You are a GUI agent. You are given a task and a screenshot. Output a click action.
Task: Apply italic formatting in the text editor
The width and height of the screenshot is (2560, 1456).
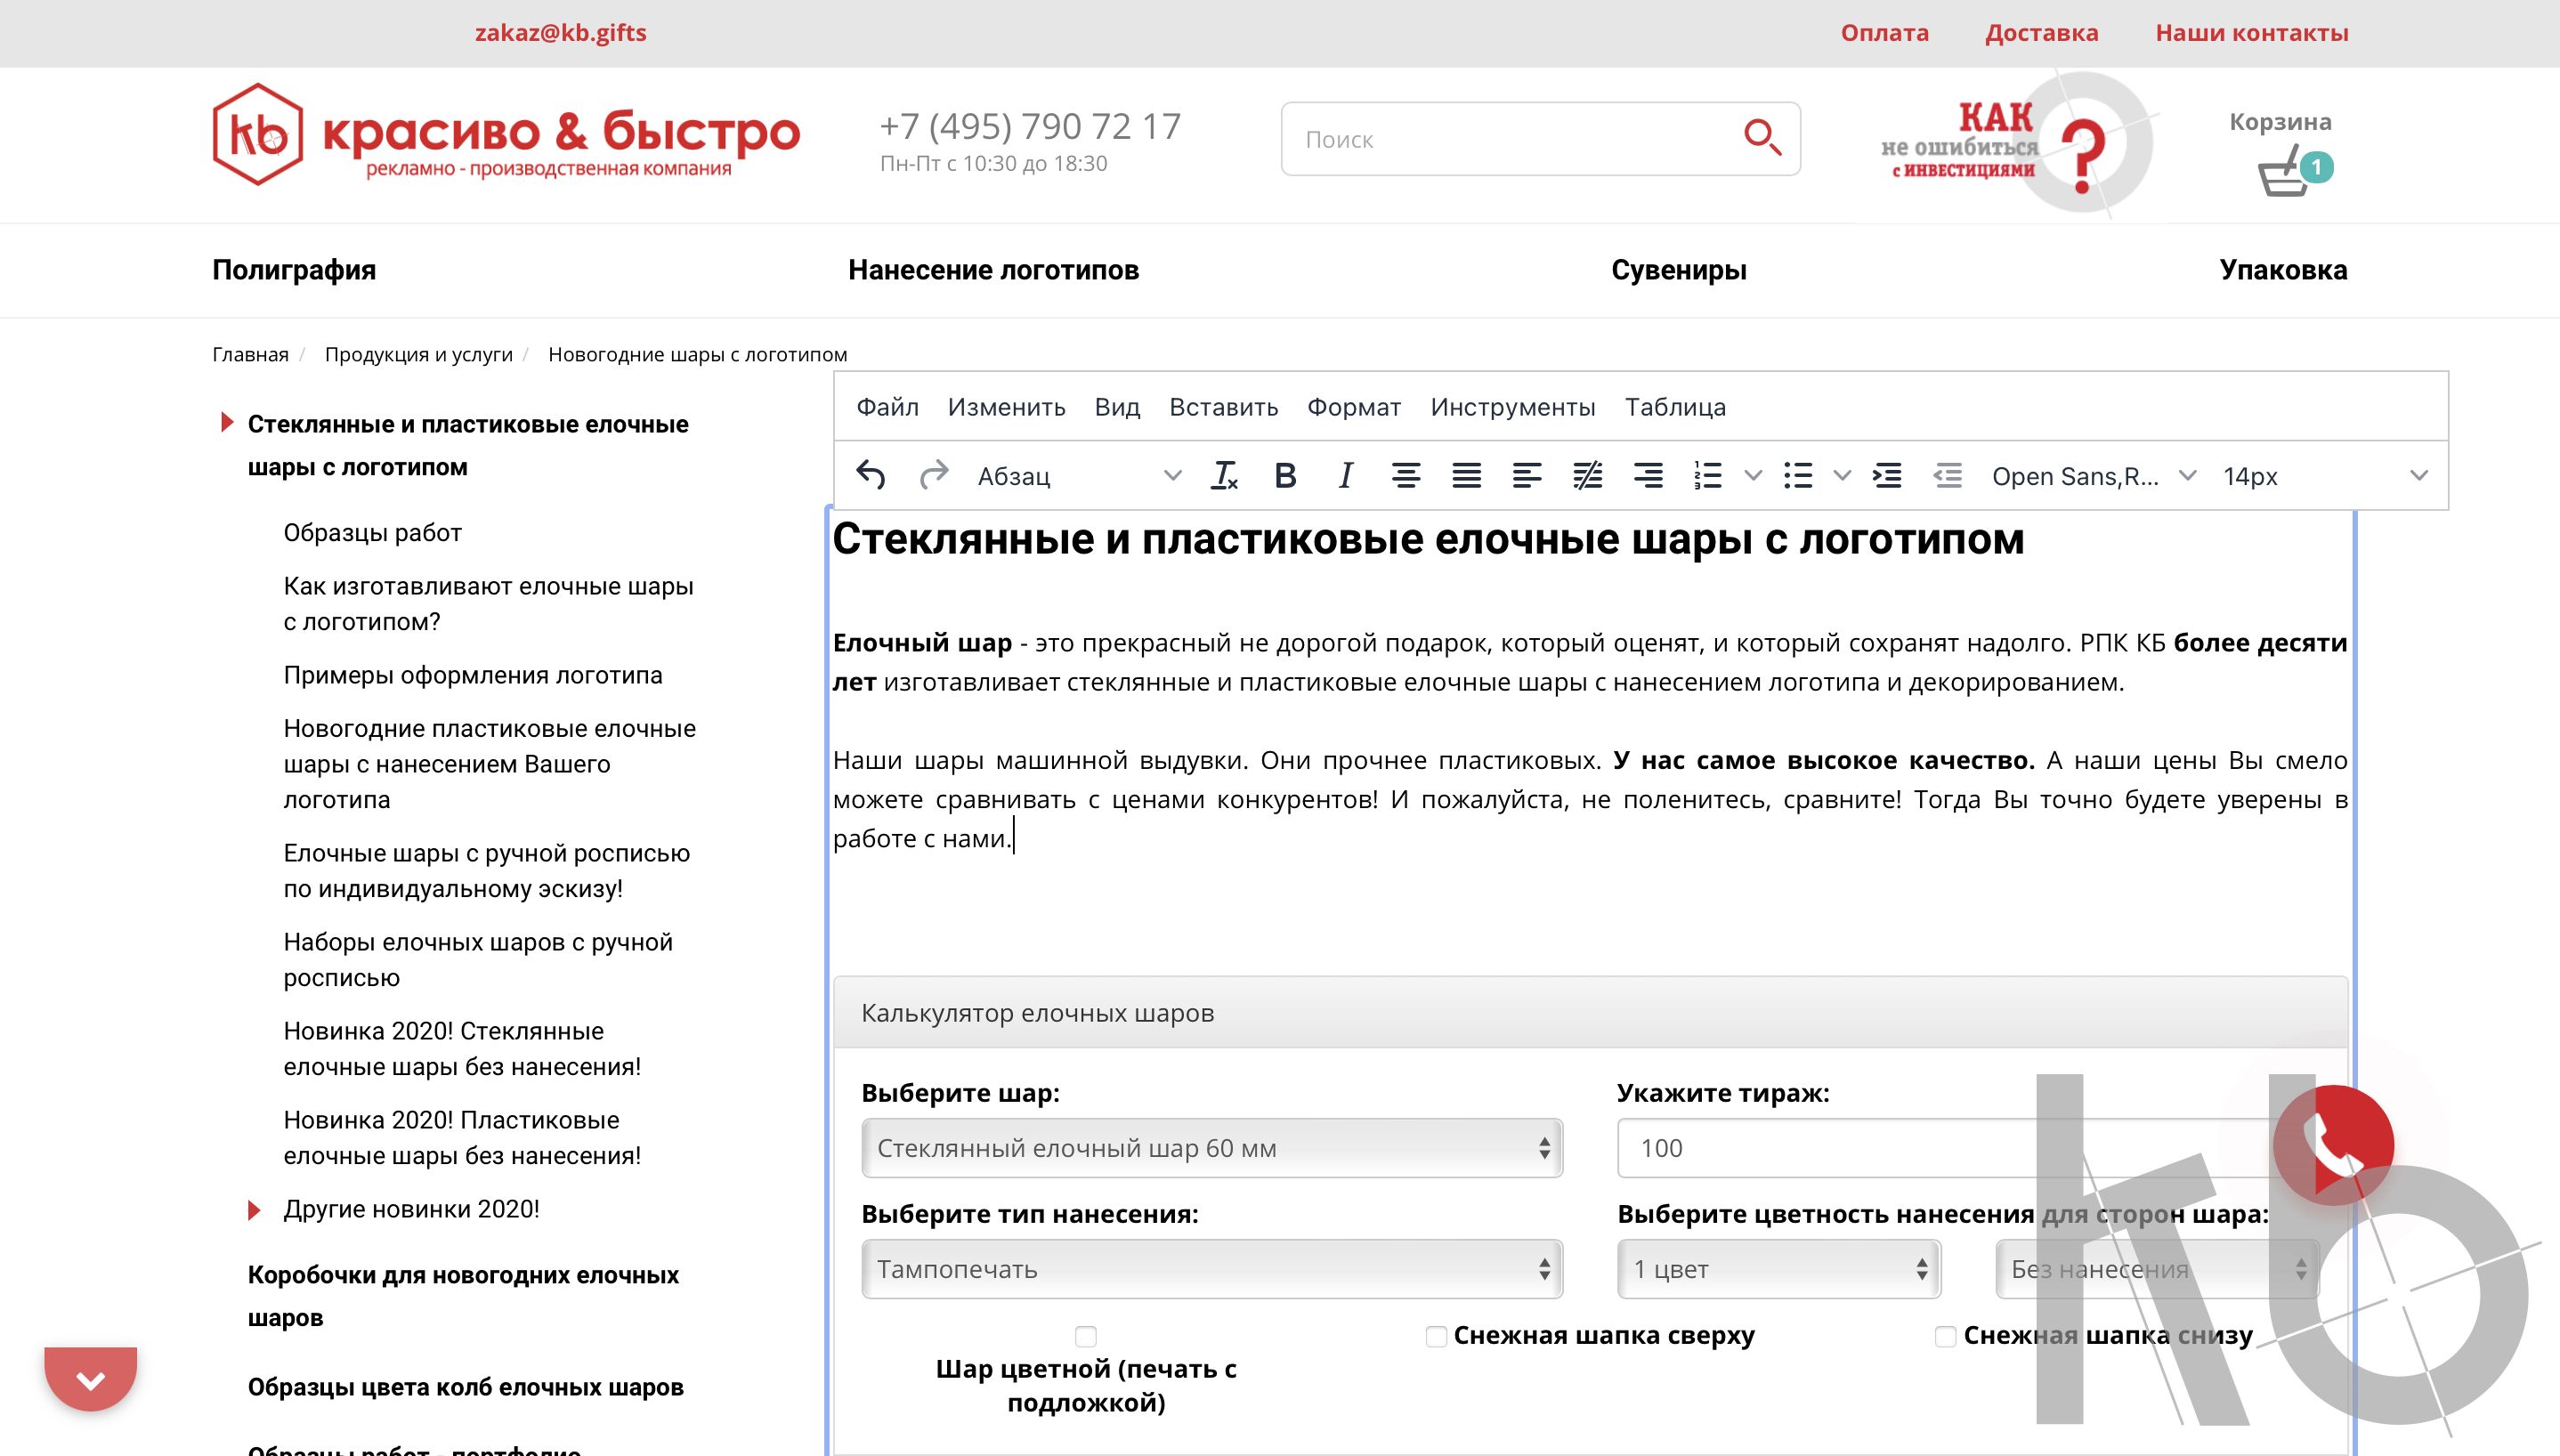click(x=1344, y=476)
